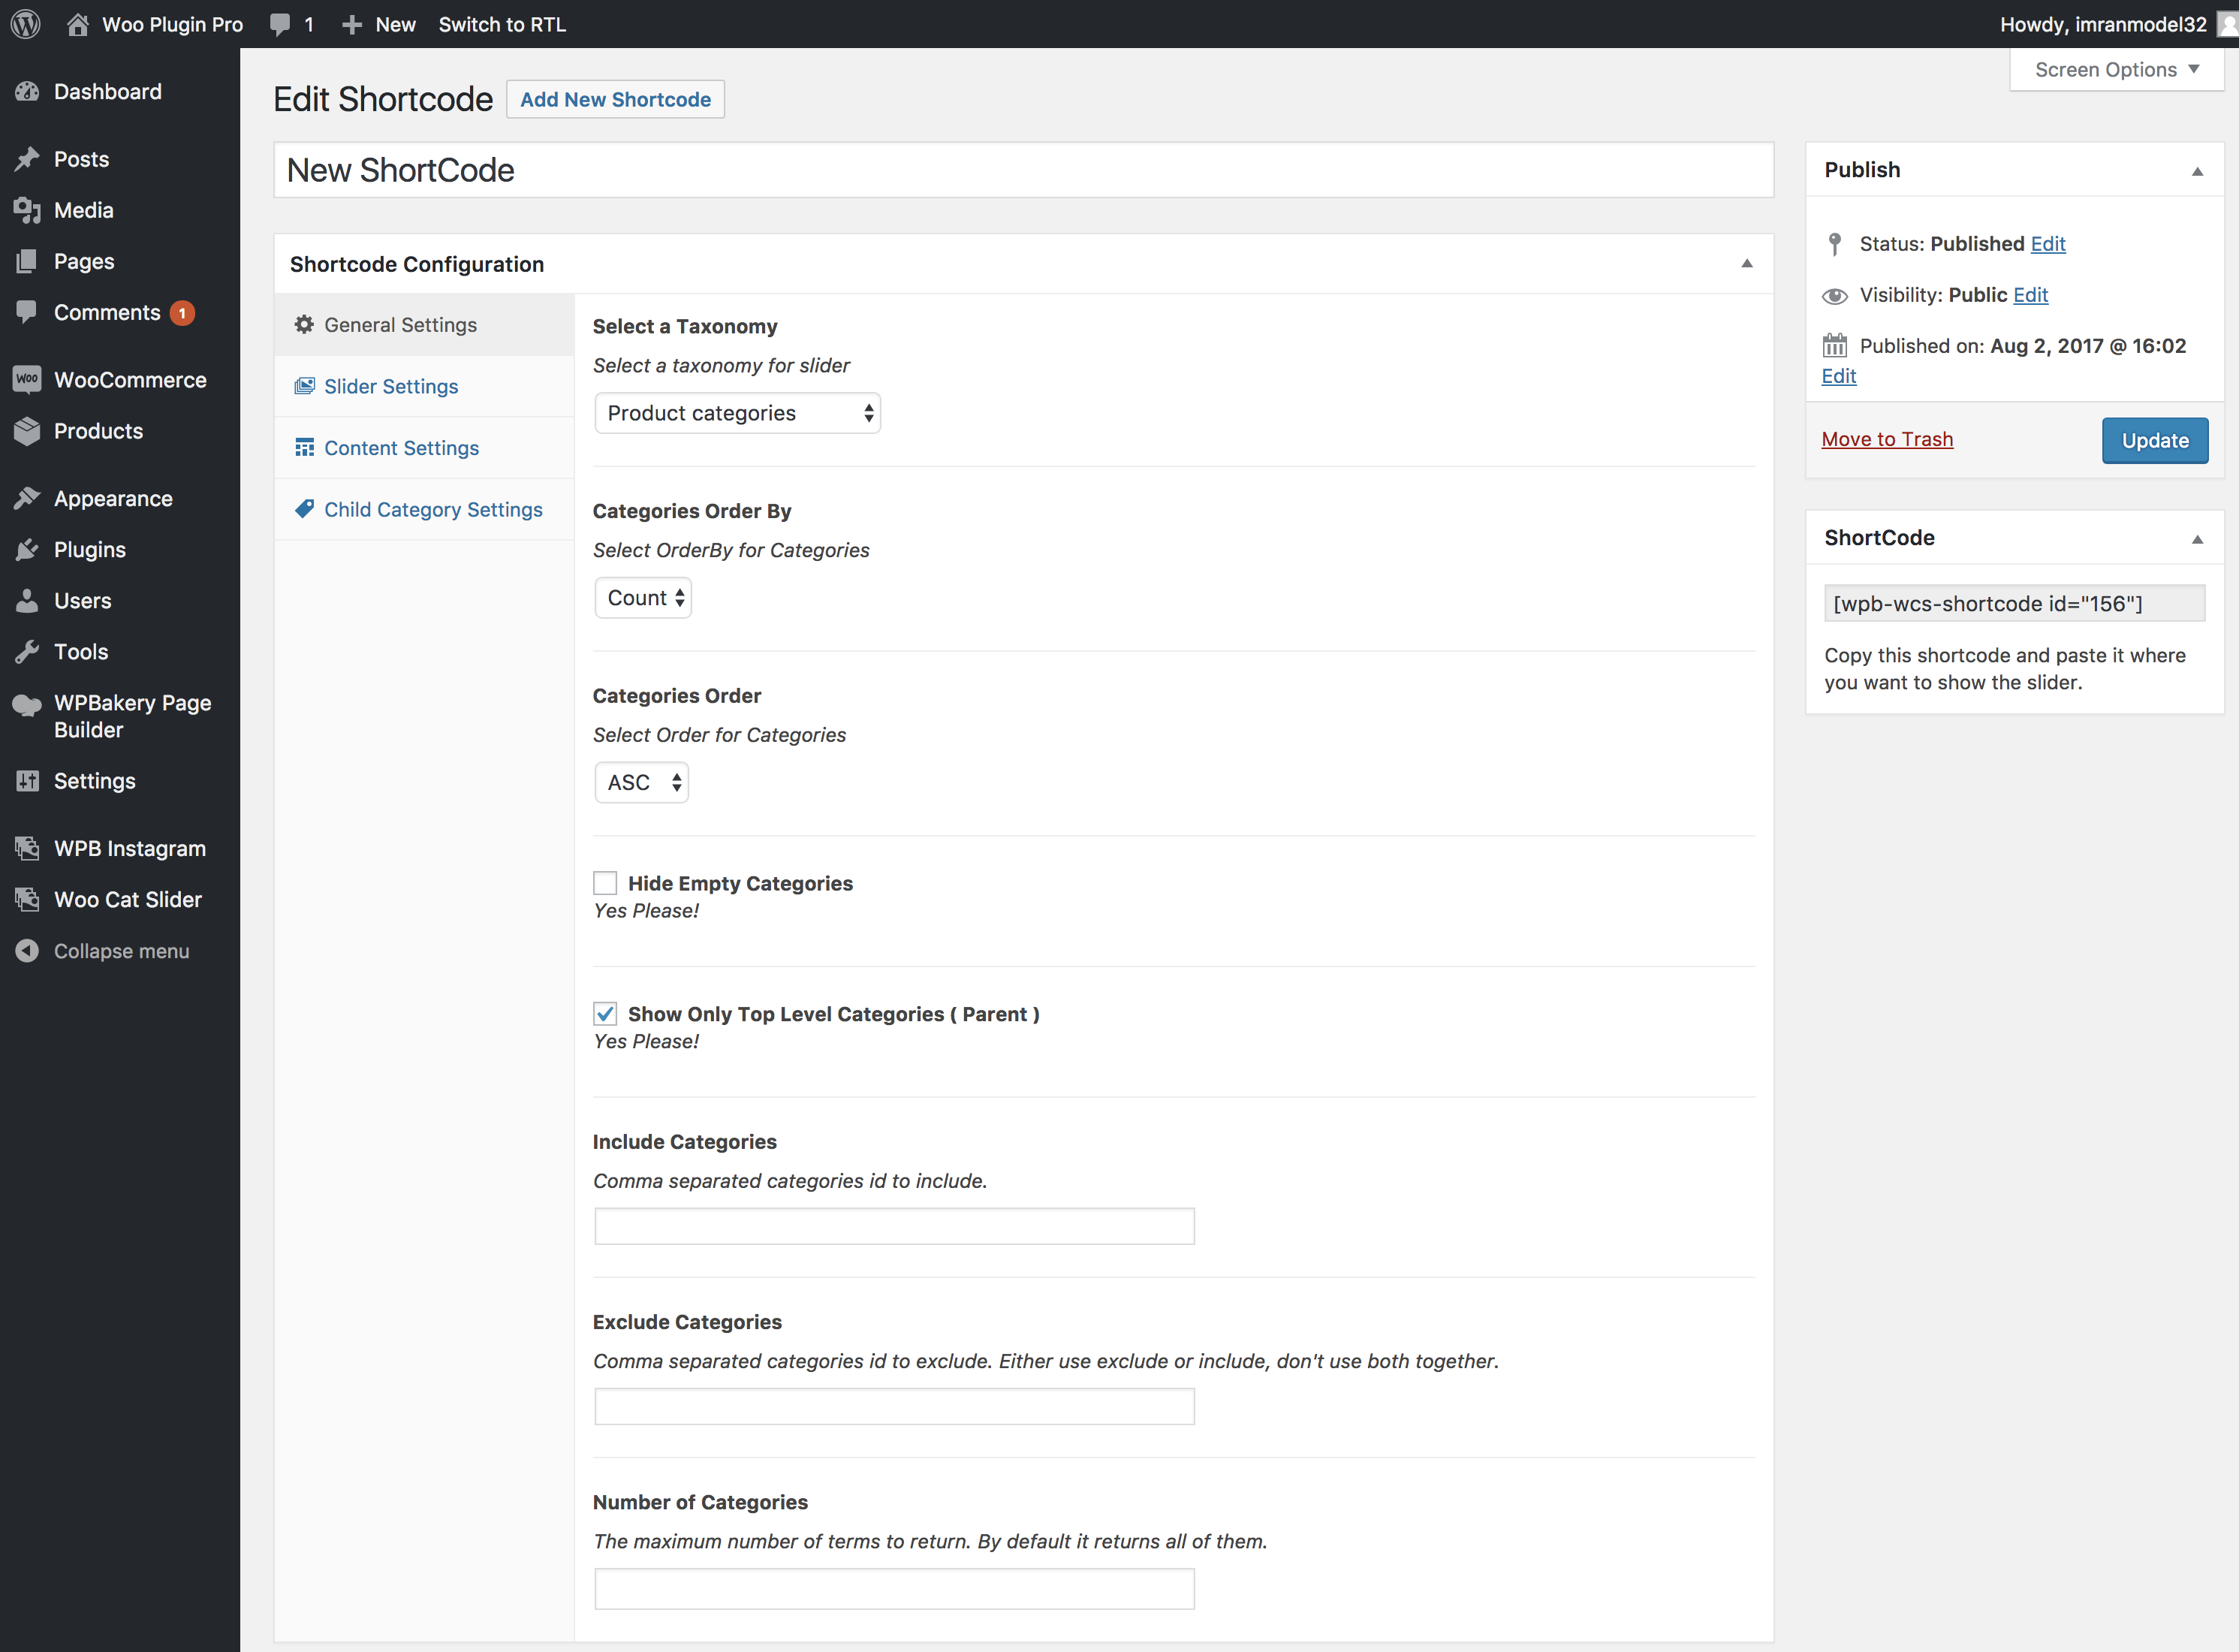Viewport: 2239px width, 1652px height.
Task: Click the plus icon beside New
Action: click(x=351, y=25)
